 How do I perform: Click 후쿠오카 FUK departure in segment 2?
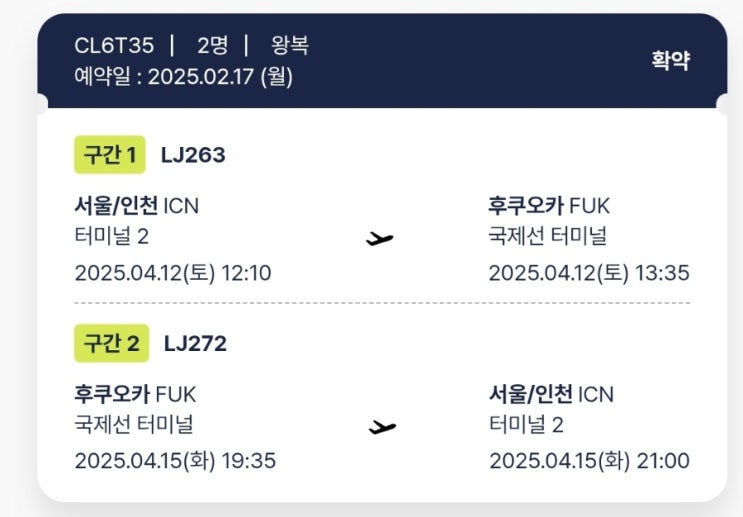(x=135, y=394)
